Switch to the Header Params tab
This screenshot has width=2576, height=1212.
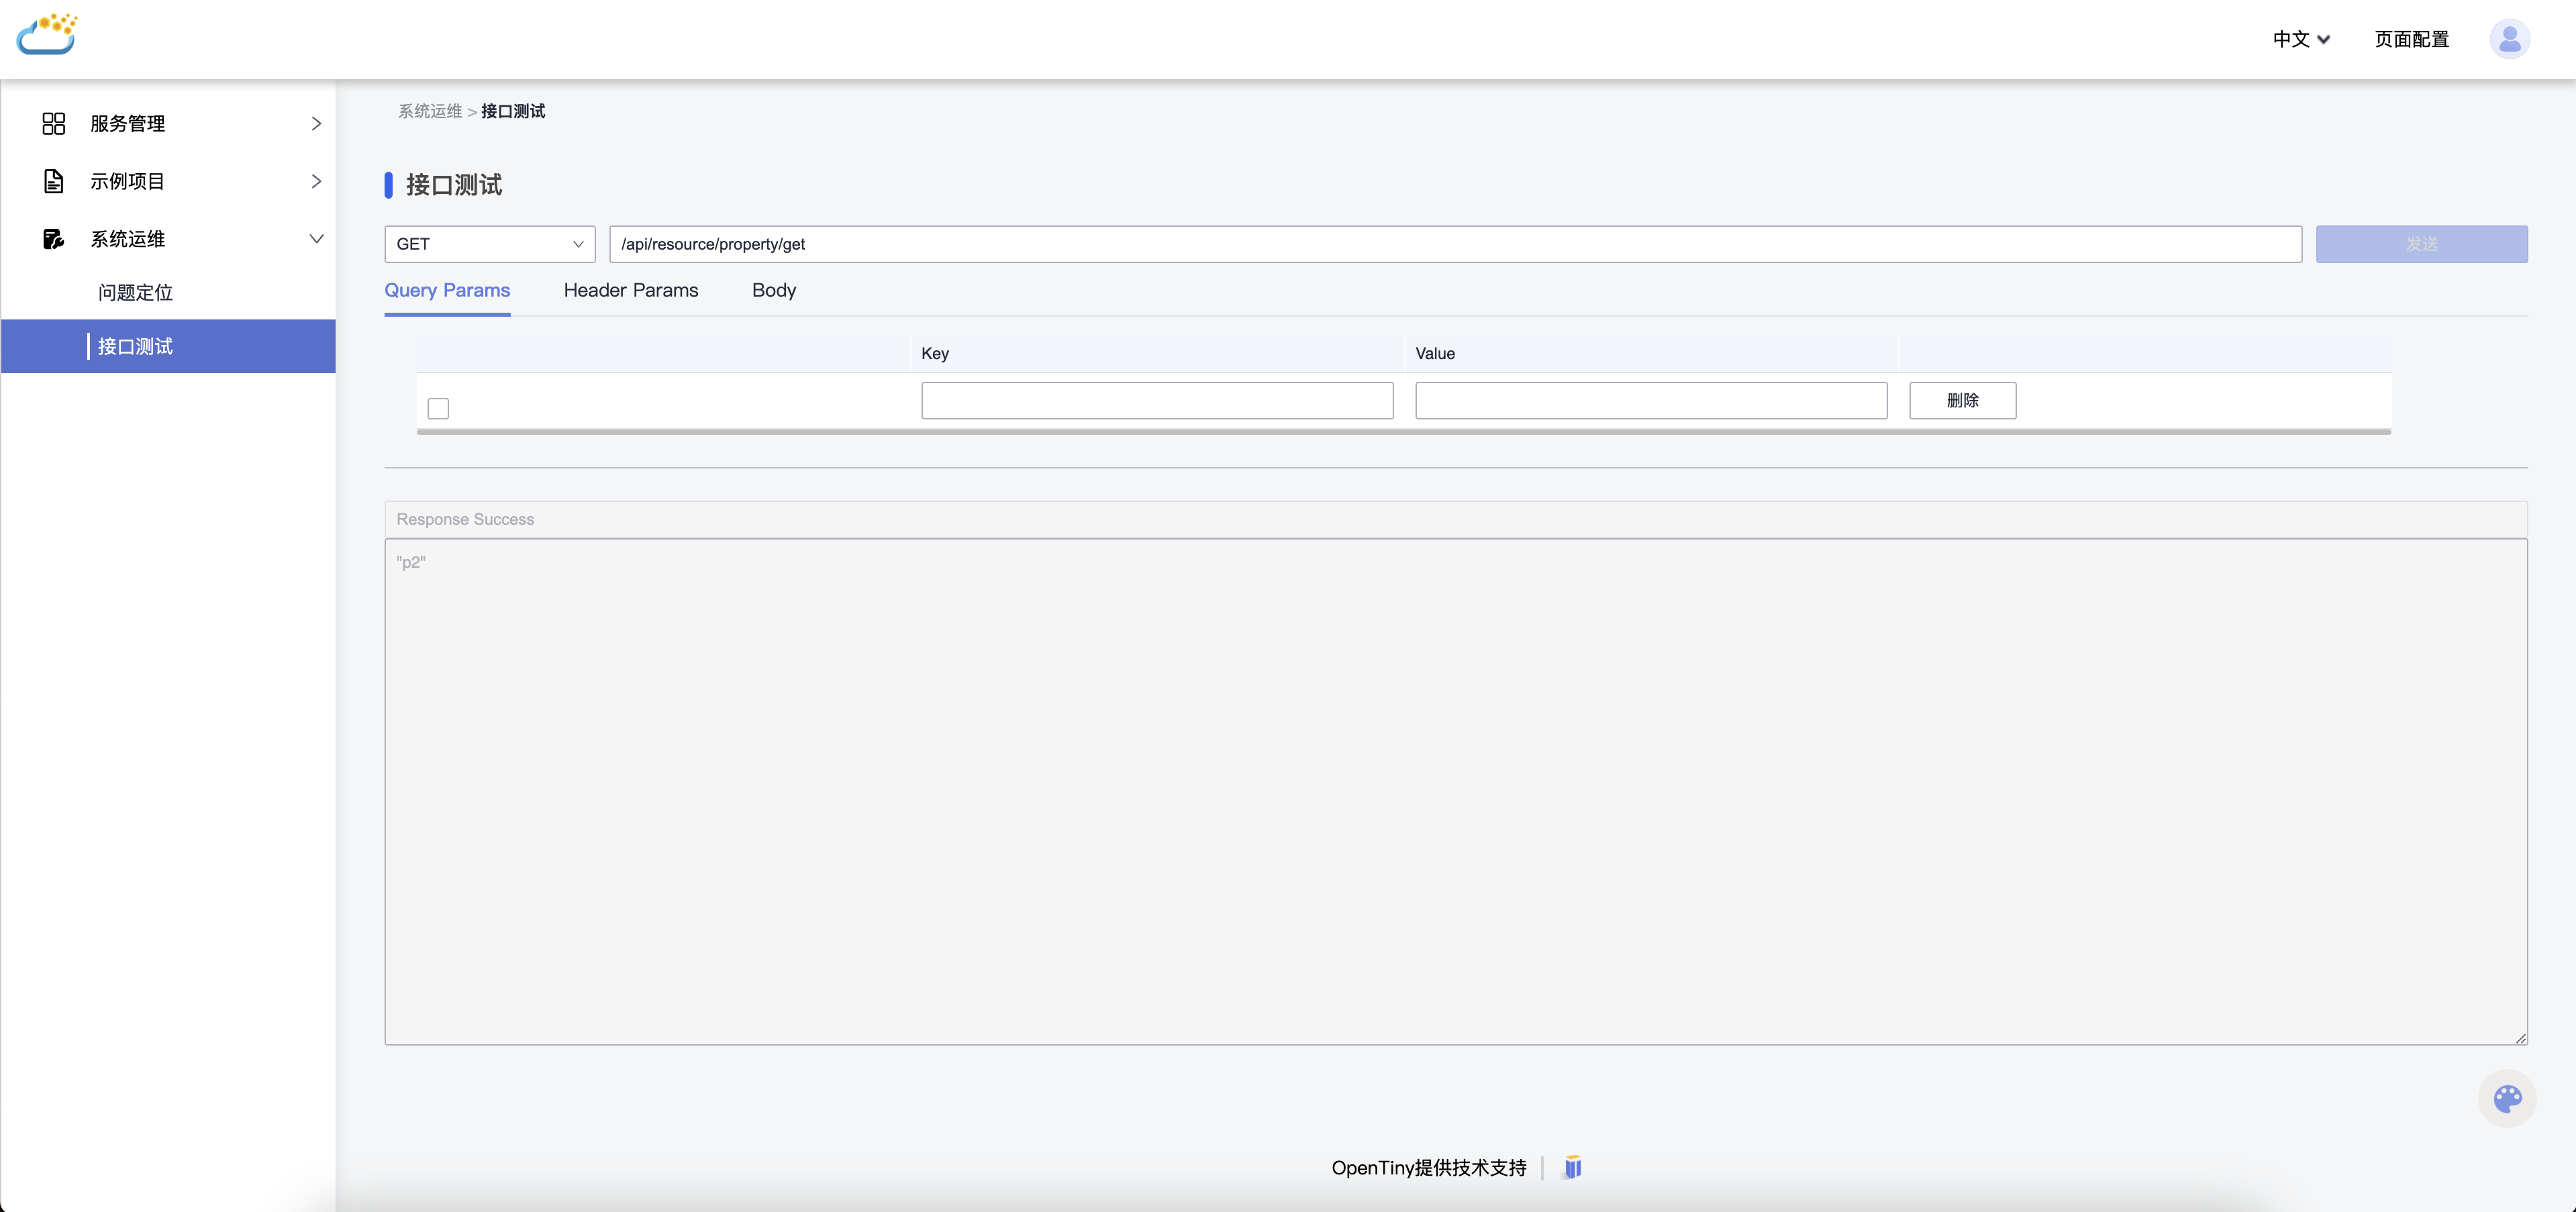[630, 290]
